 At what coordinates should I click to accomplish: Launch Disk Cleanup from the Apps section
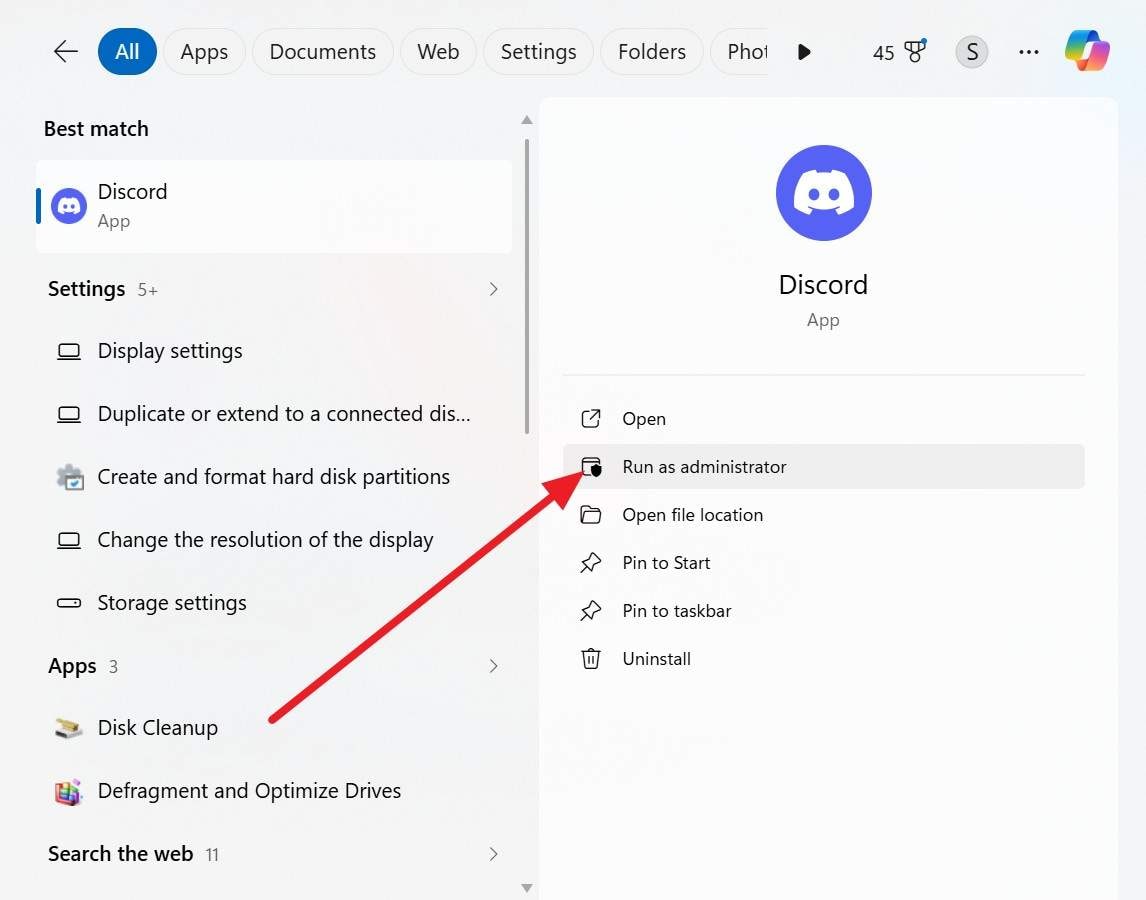coord(157,727)
